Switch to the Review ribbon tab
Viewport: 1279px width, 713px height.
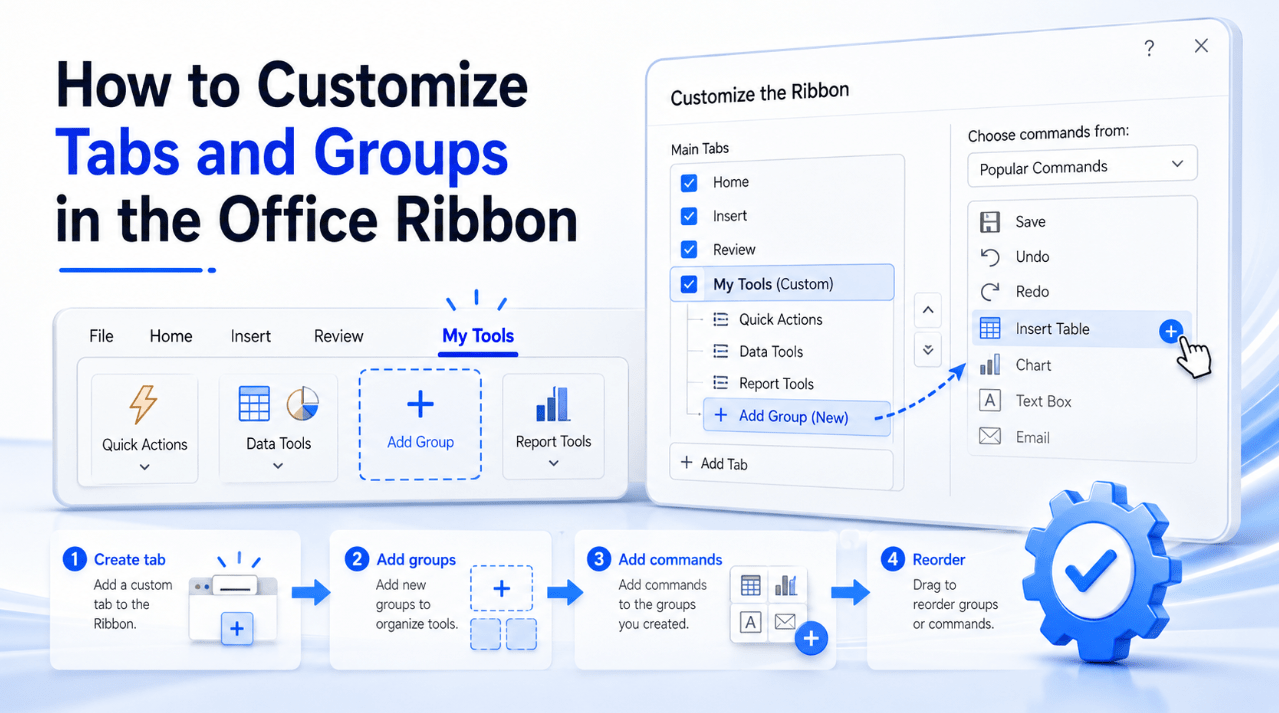point(339,336)
